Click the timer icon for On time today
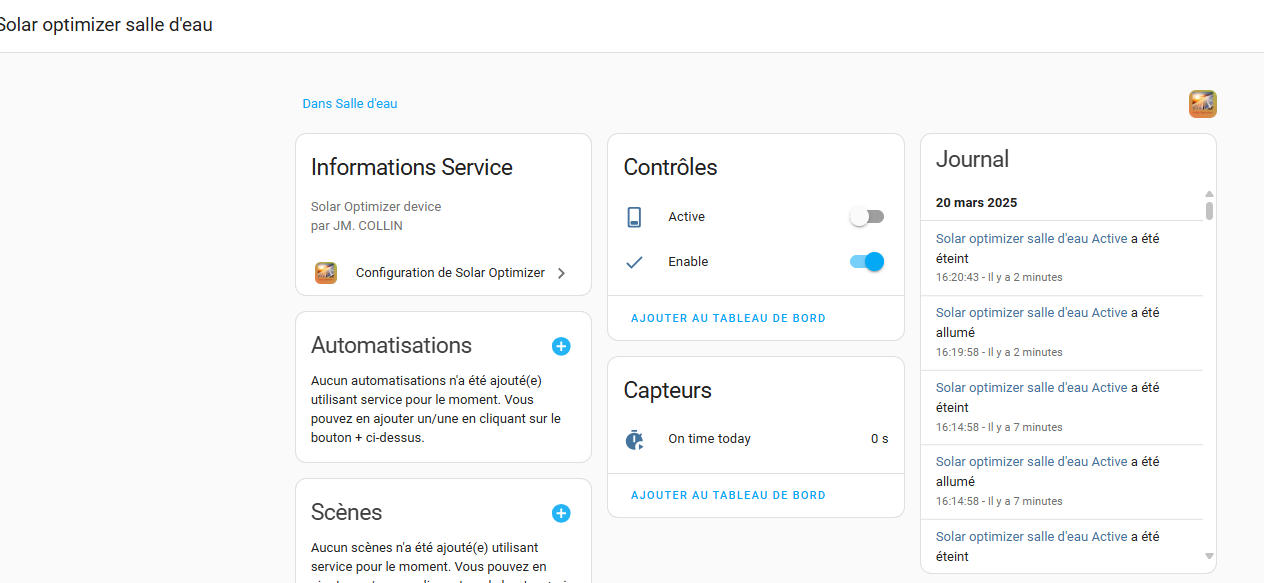 (634, 439)
